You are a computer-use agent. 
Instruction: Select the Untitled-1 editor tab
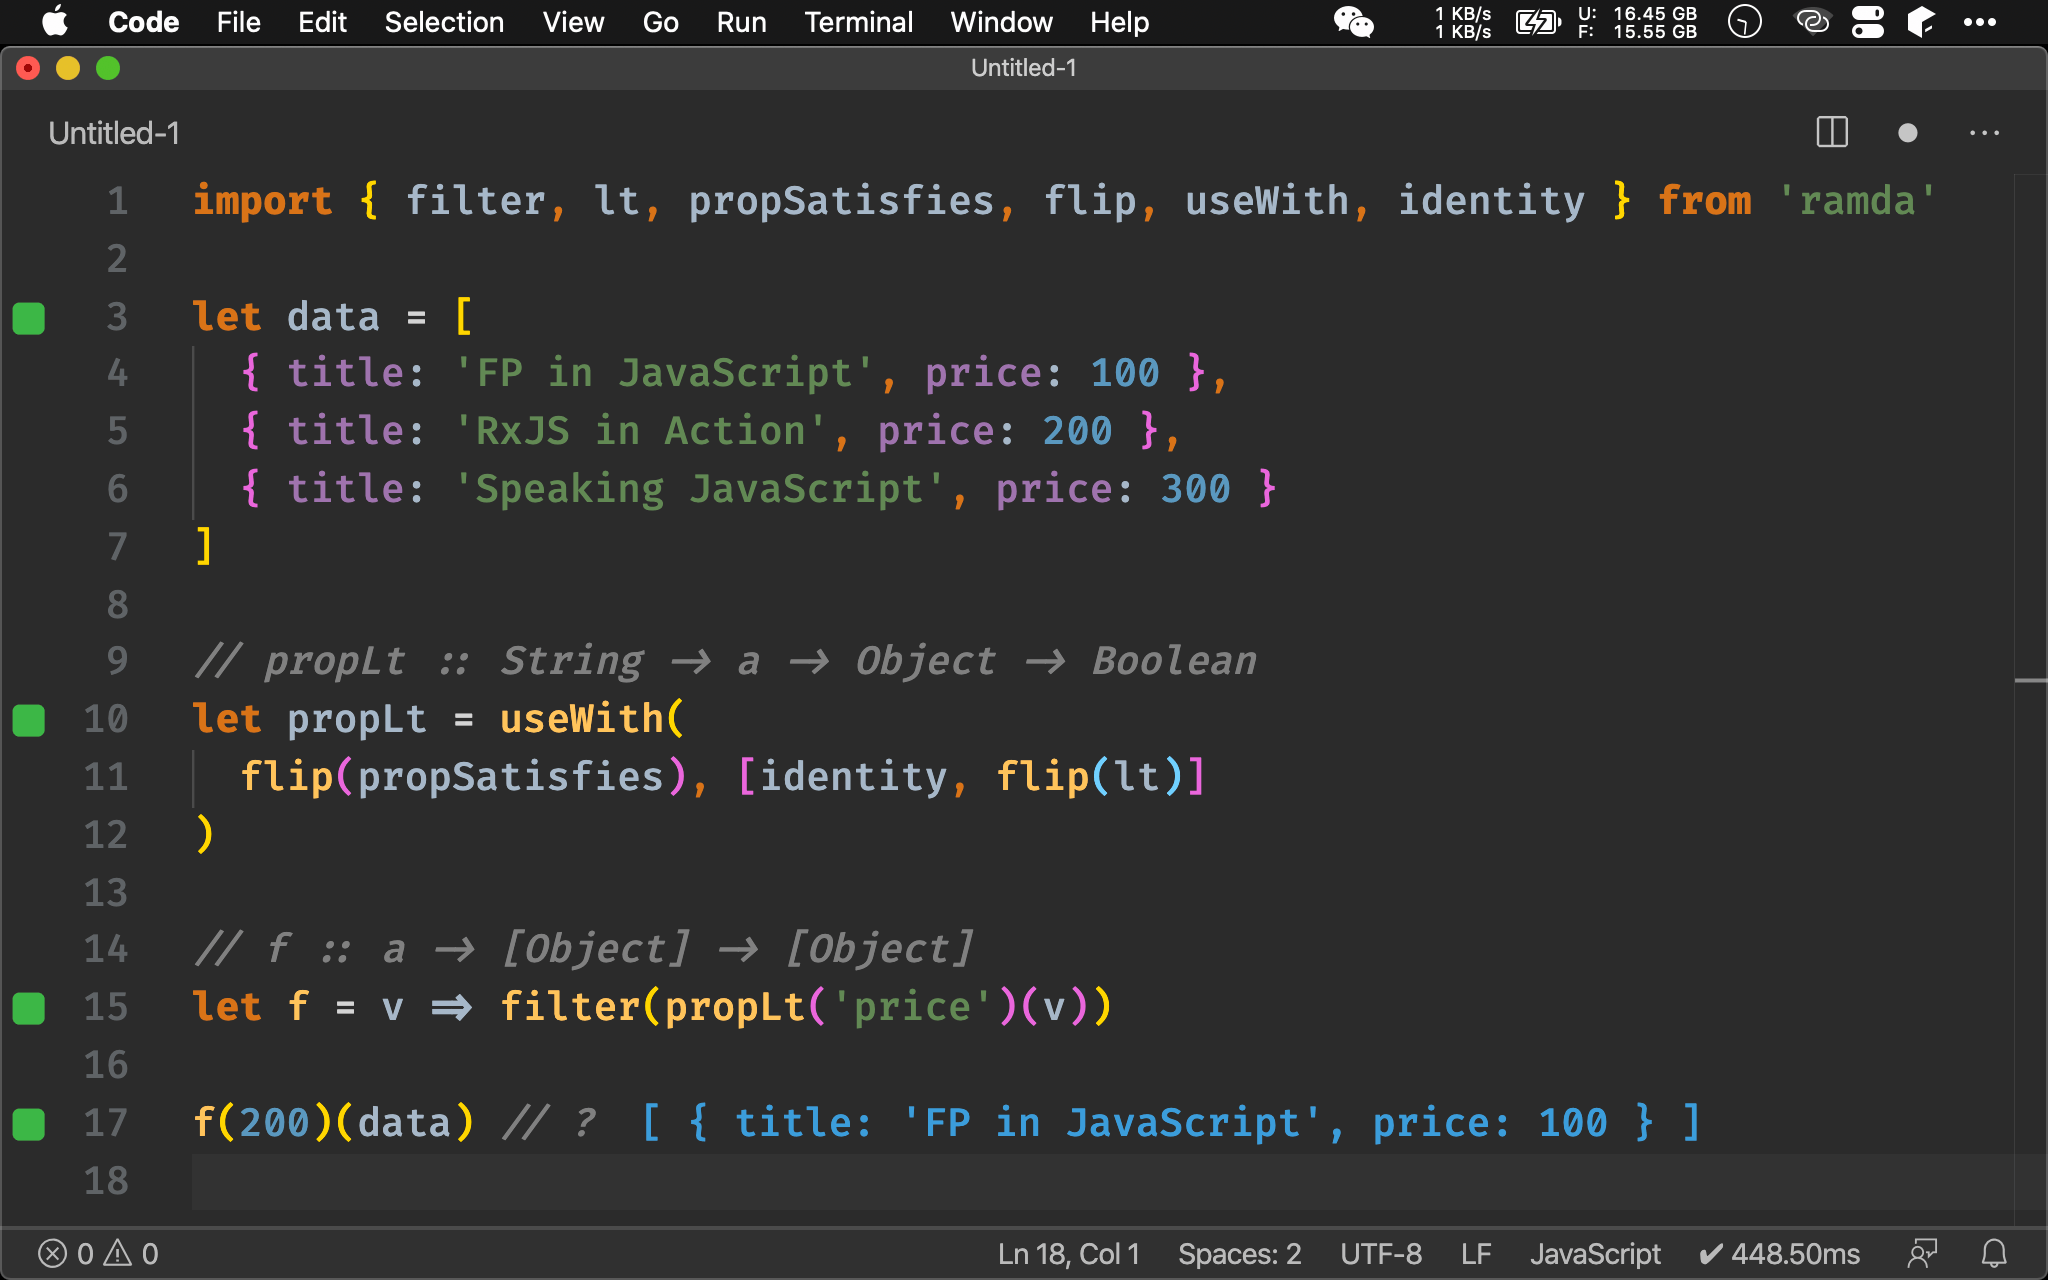(x=114, y=133)
